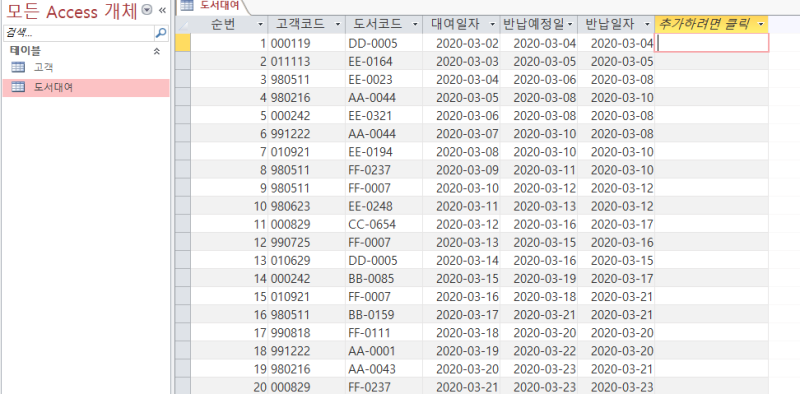
Task: Click the select-all corner box of datasheet
Action: (183, 24)
